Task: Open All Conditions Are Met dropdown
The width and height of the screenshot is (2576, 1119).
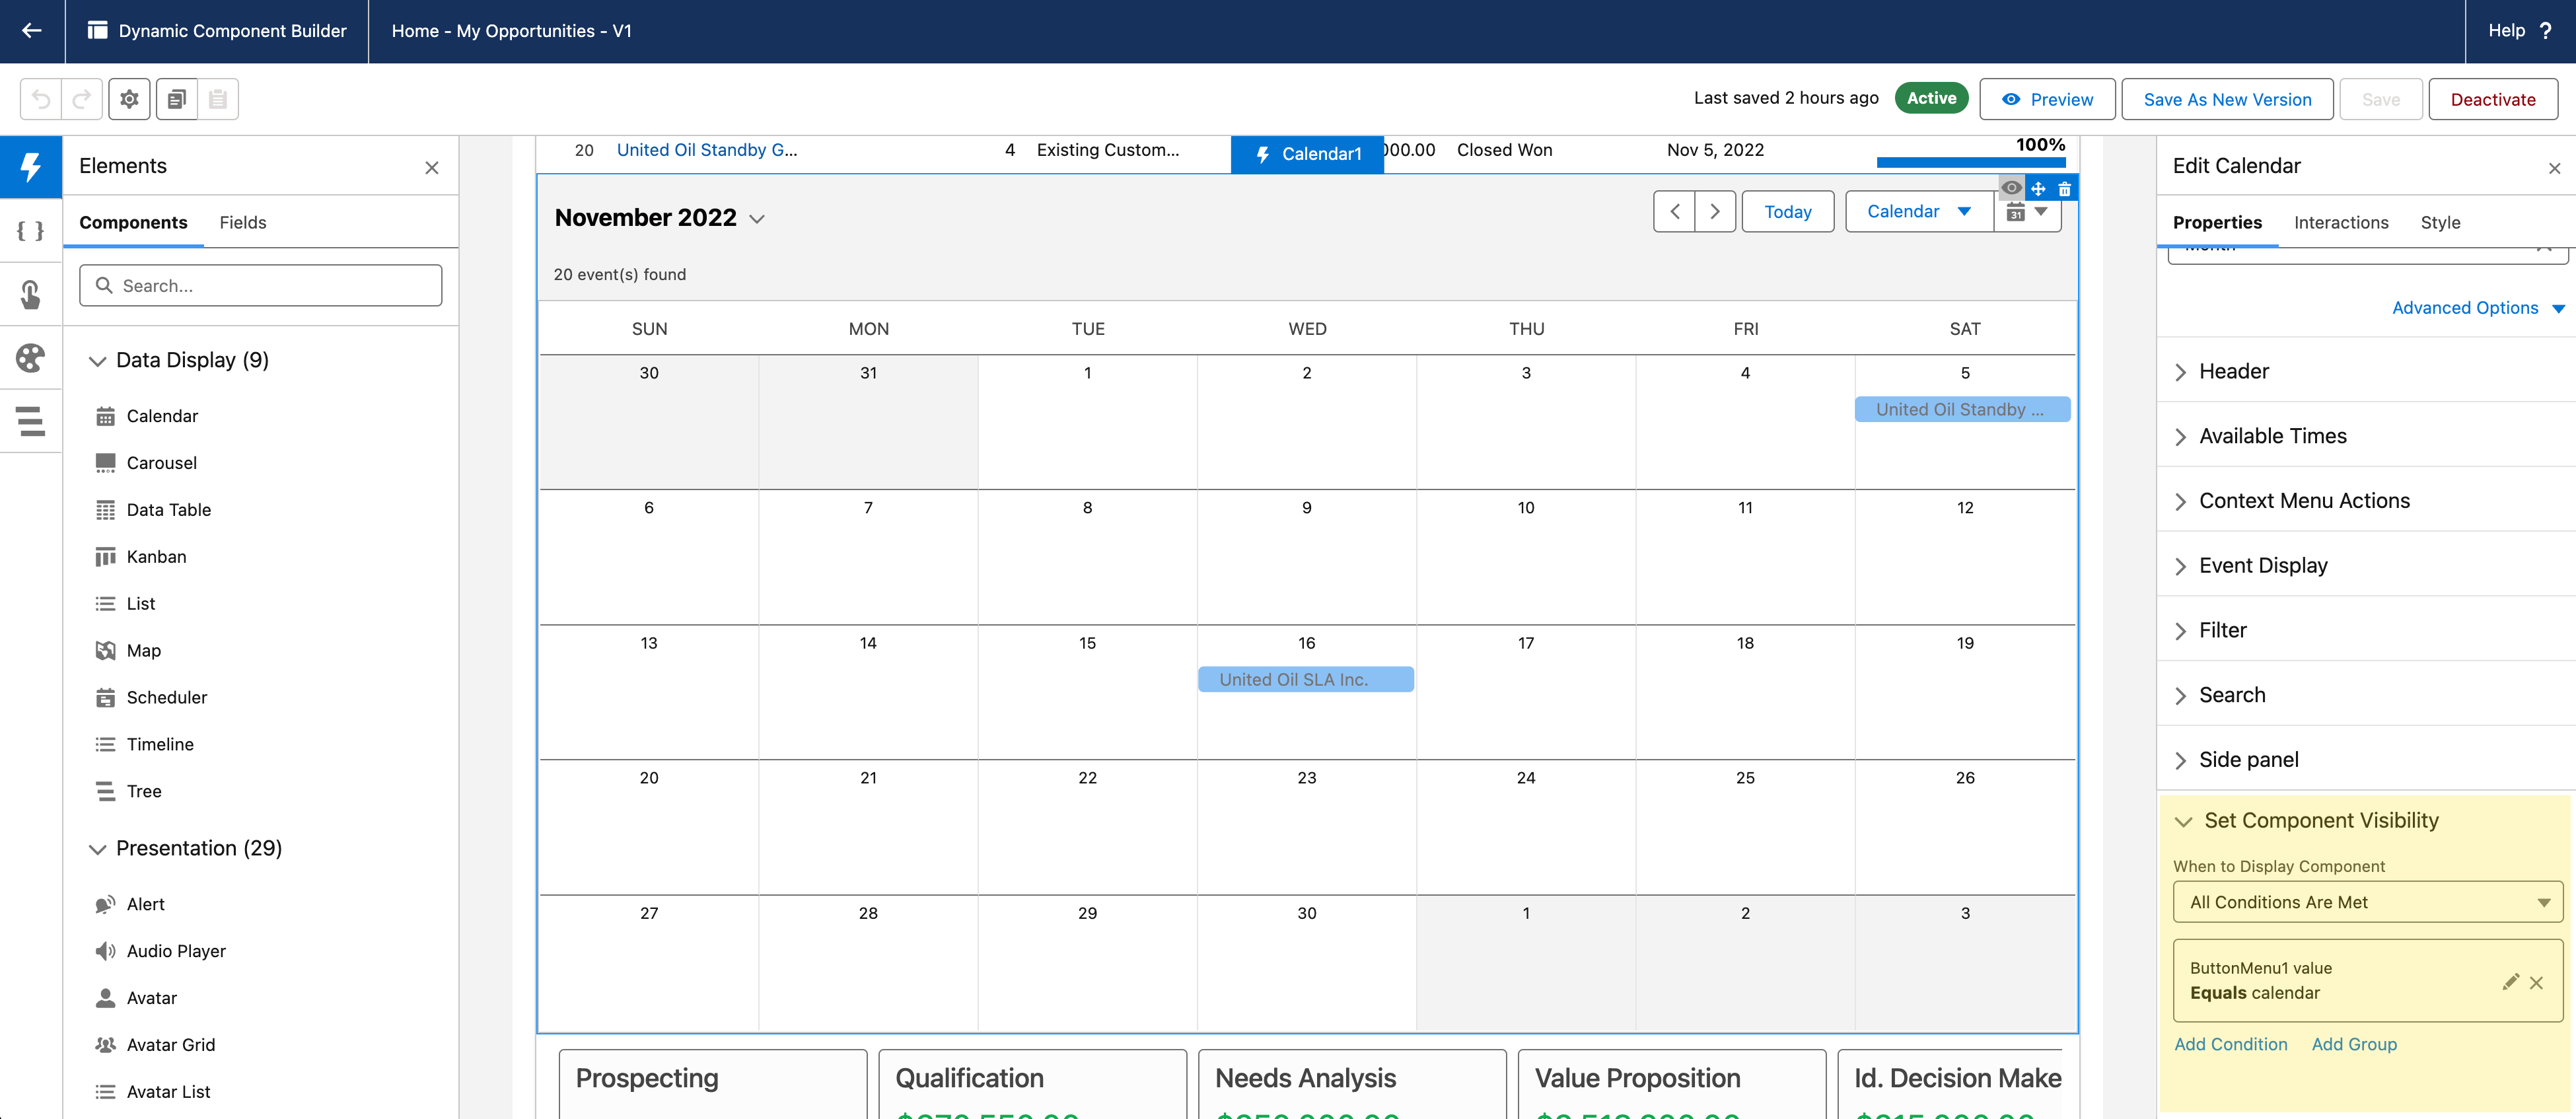Action: click(2367, 902)
